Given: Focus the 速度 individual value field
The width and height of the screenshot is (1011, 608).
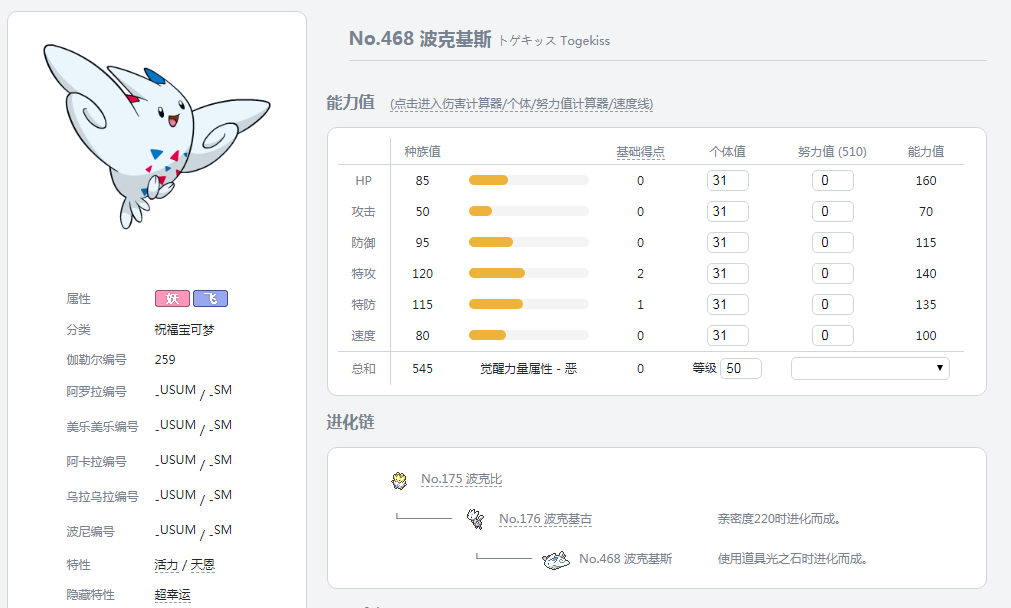Looking at the screenshot, I should 728,335.
